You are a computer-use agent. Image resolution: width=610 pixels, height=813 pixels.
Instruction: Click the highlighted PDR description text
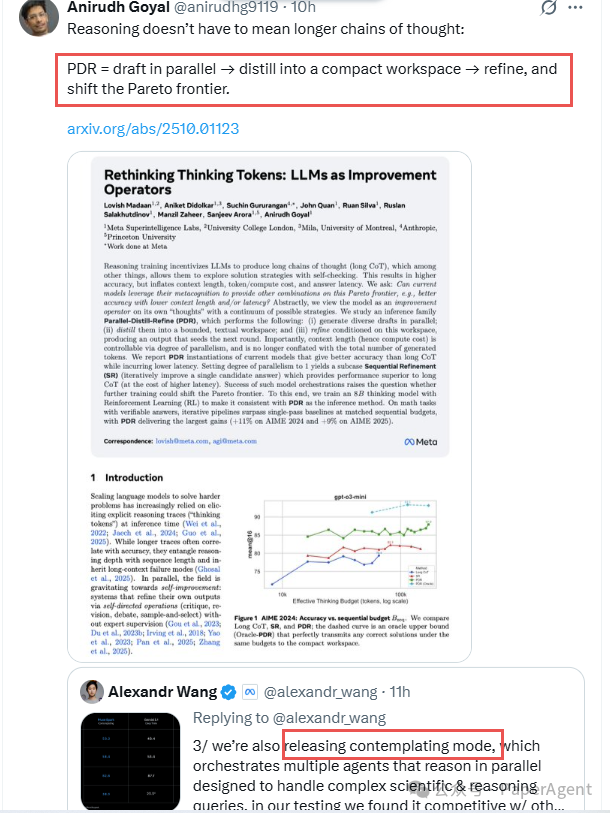(312, 80)
